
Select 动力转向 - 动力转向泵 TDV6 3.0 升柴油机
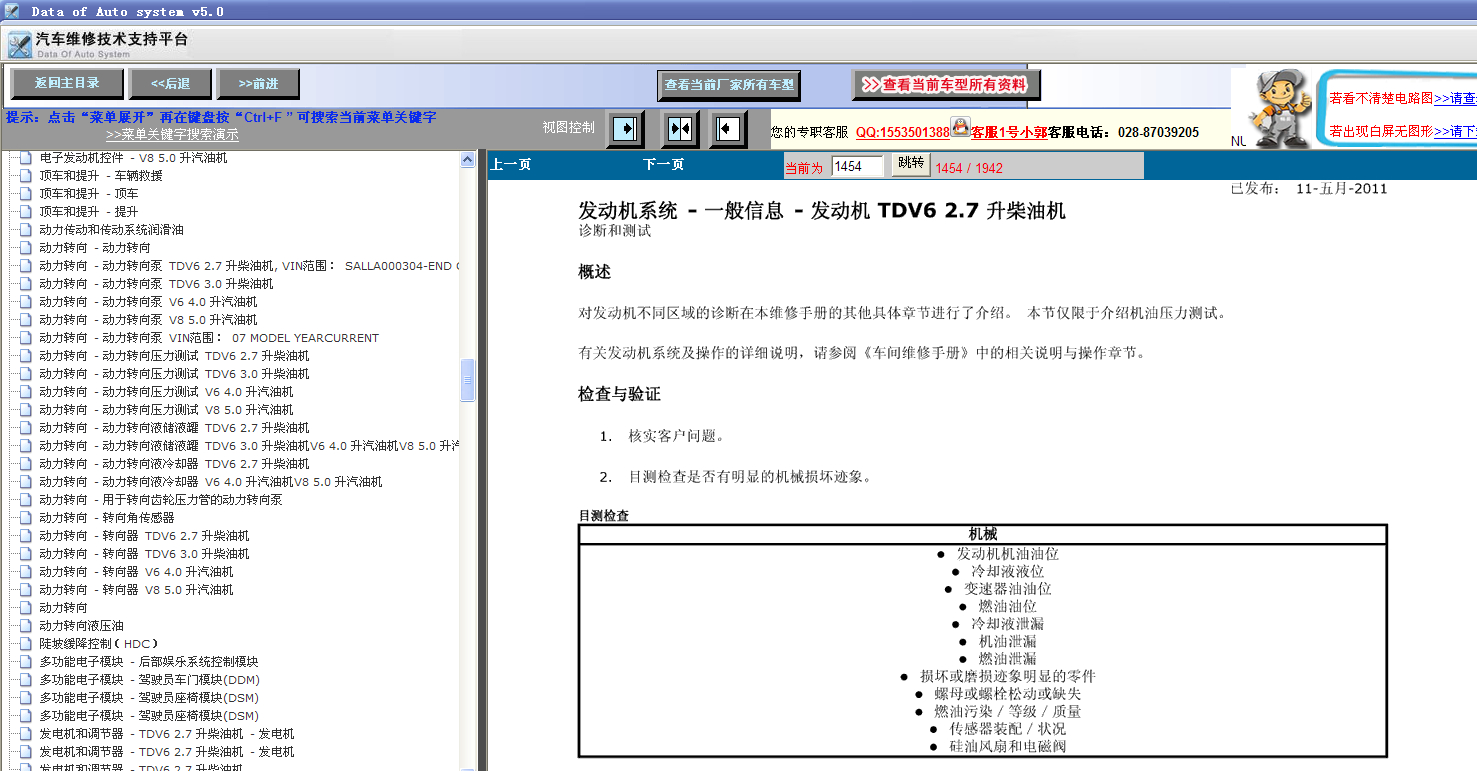156,284
